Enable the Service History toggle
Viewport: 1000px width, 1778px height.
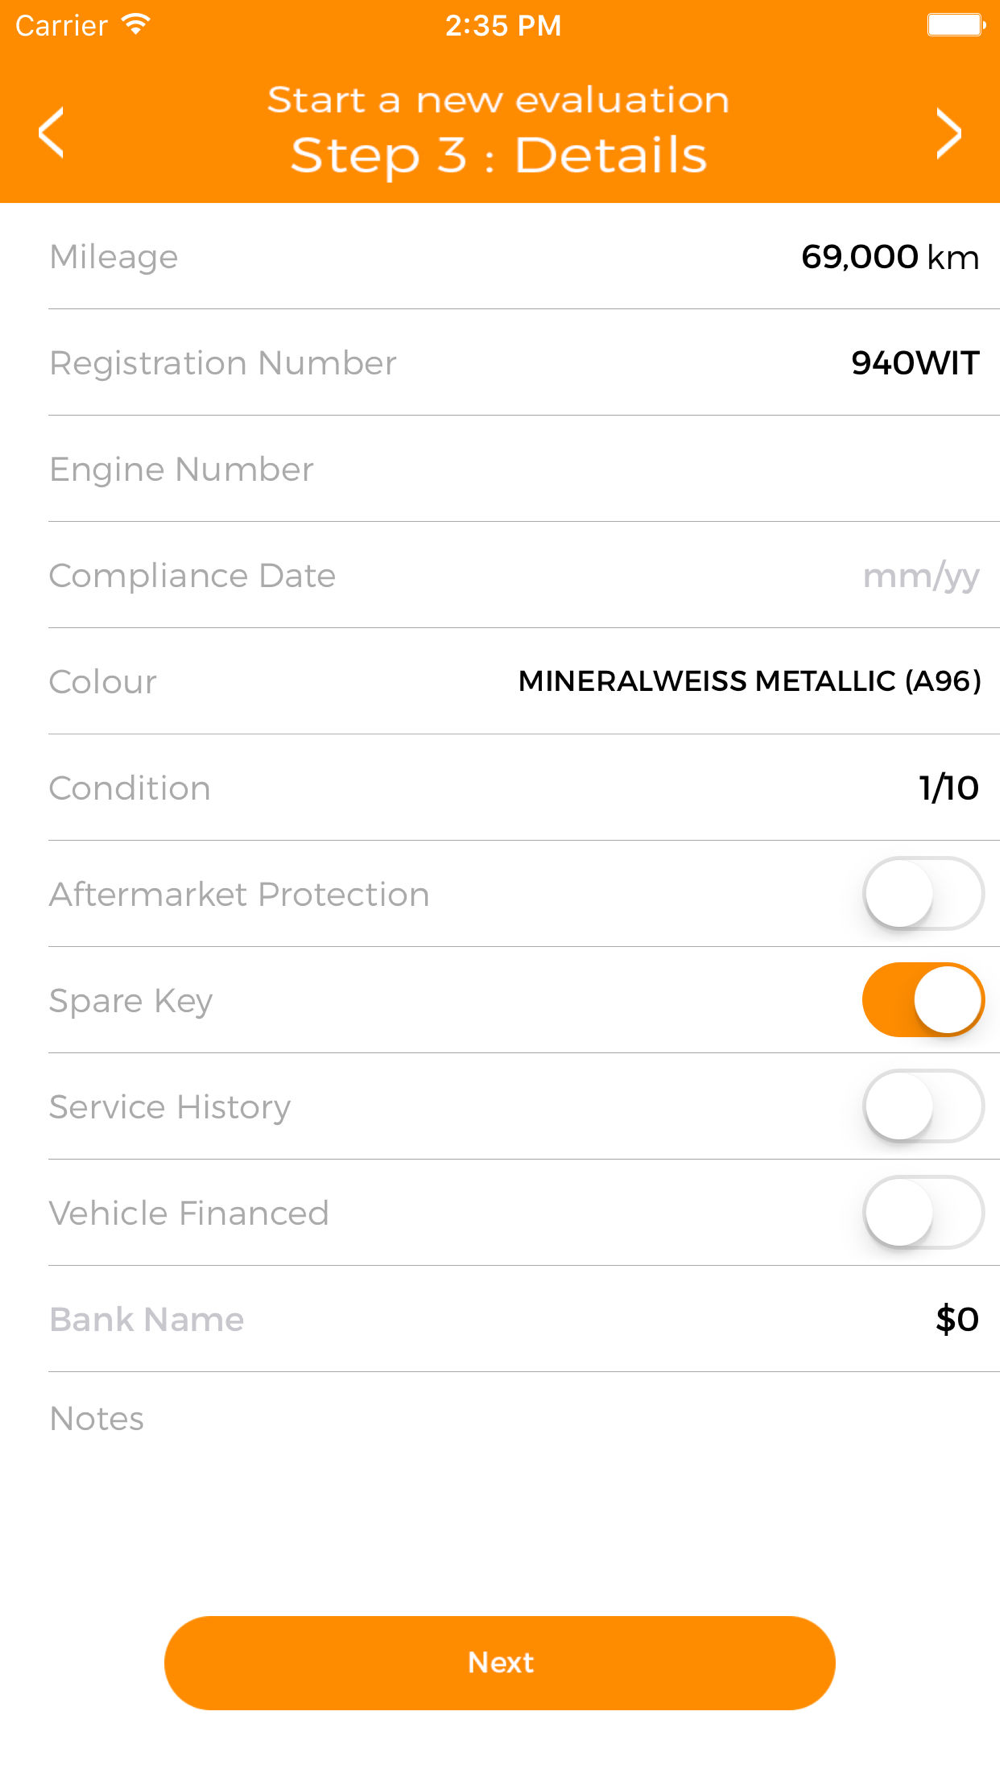coord(923,1106)
